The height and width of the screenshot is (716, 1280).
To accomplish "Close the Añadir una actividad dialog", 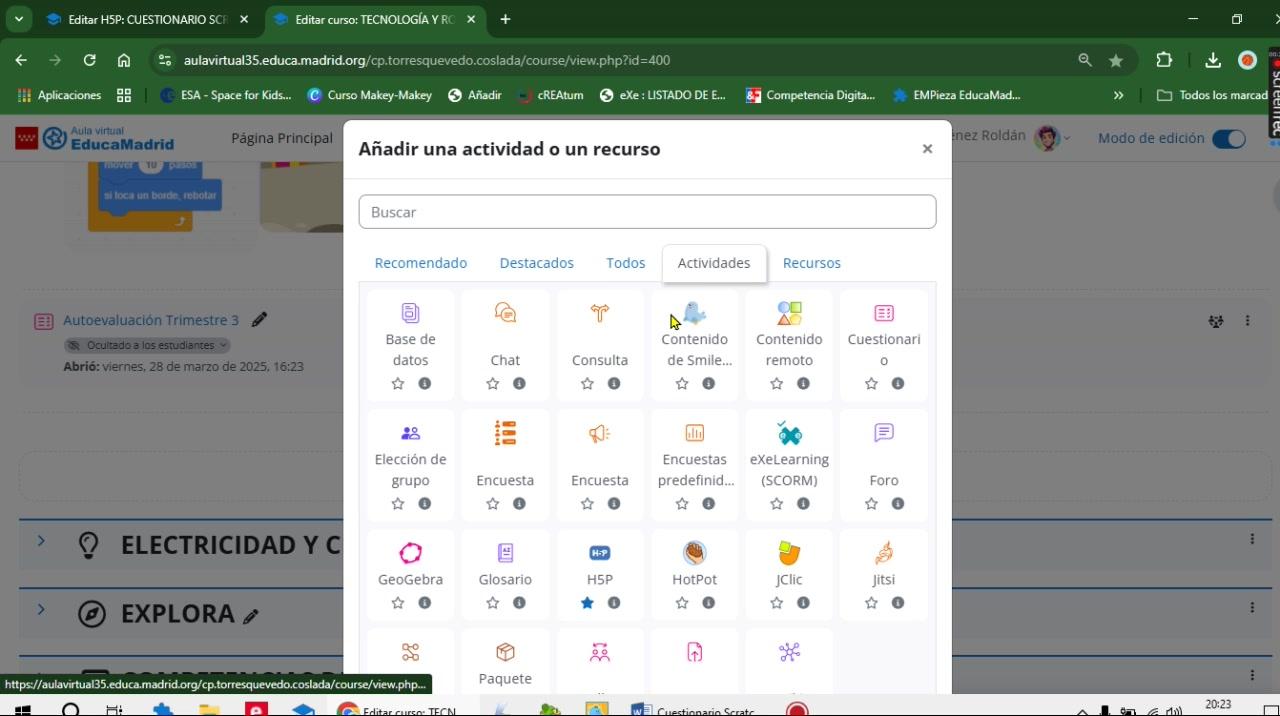I will (927, 149).
